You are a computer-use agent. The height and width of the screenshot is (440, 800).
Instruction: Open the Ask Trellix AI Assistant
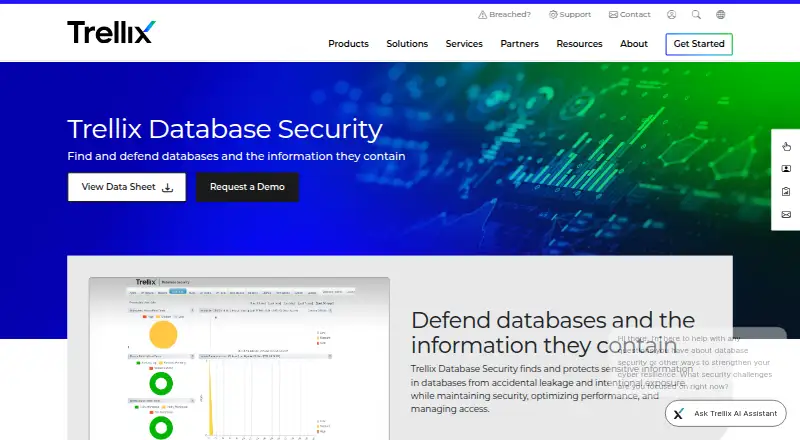coord(726,413)
